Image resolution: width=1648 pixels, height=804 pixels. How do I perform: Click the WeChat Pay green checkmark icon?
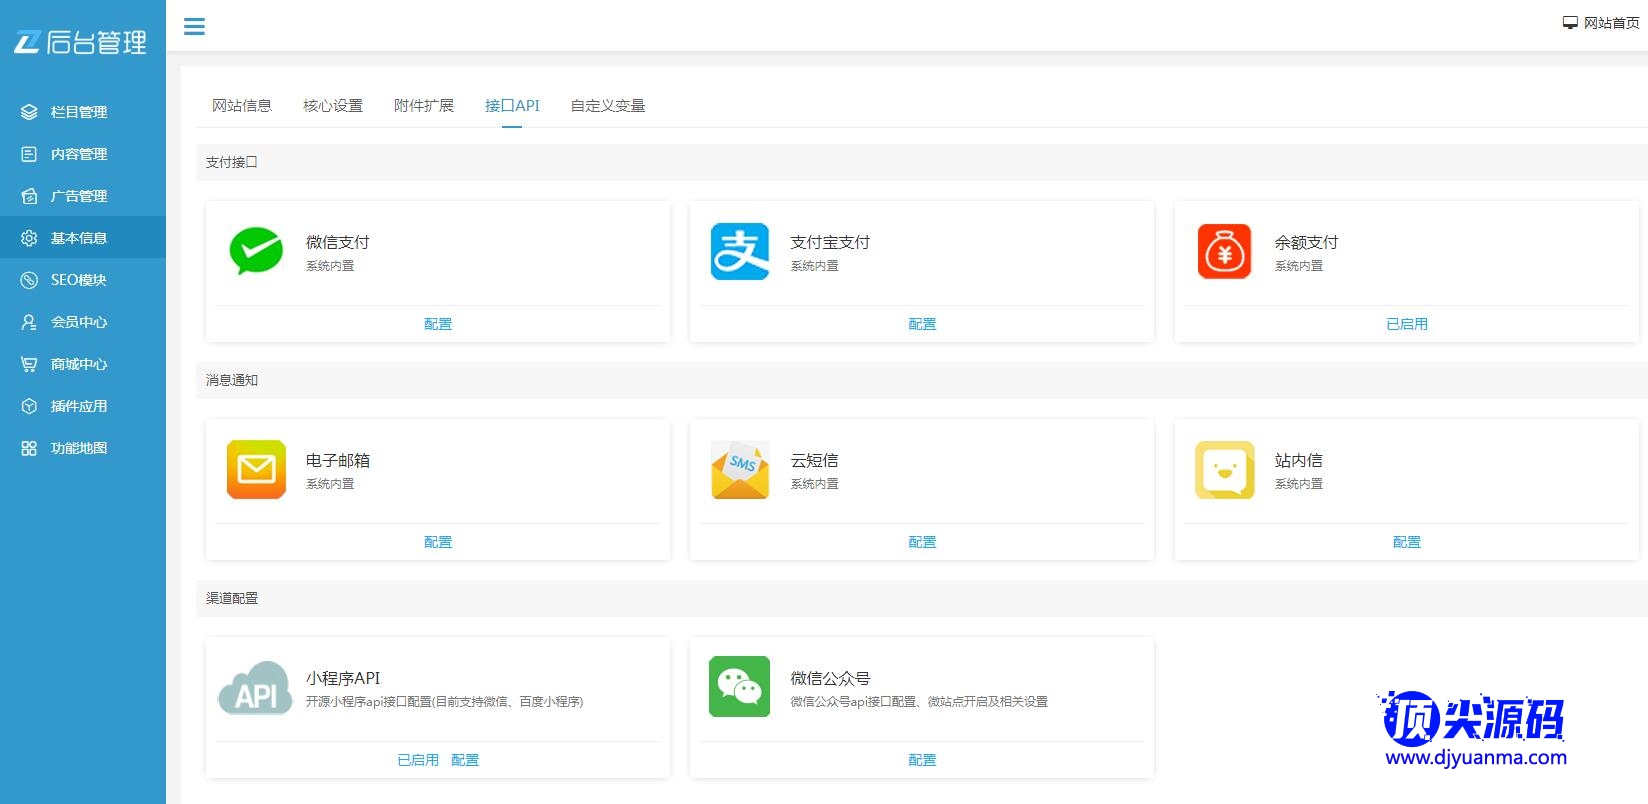256,251
